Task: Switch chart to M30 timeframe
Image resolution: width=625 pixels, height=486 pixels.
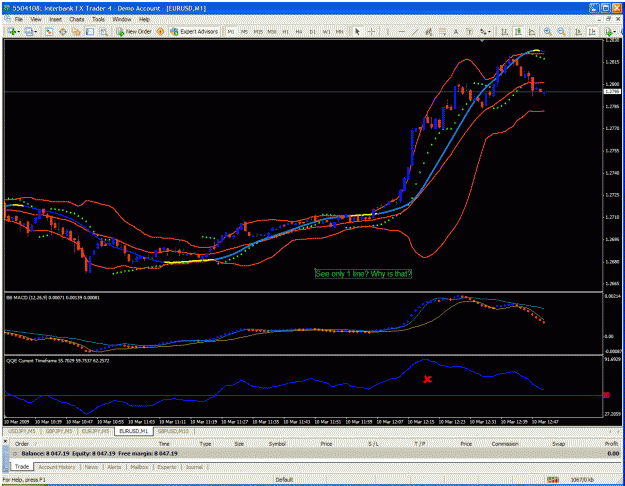Action: [x=272, y=32]
